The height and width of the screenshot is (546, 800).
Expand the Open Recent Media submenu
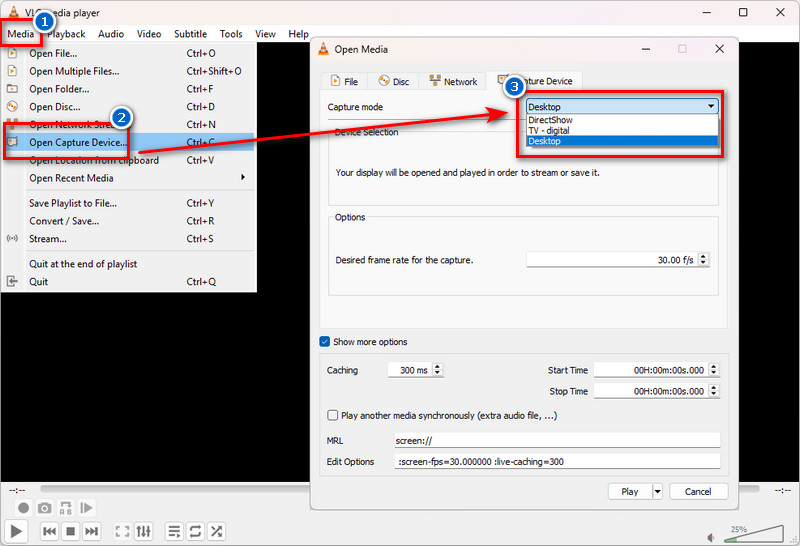pyautogui.click(x=129, y=178)
